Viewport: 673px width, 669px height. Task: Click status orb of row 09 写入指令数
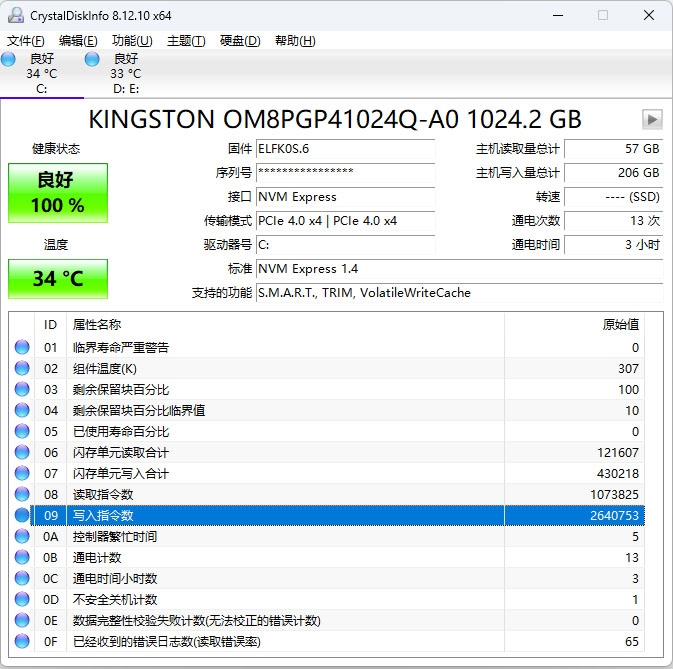tap(22, 515)
